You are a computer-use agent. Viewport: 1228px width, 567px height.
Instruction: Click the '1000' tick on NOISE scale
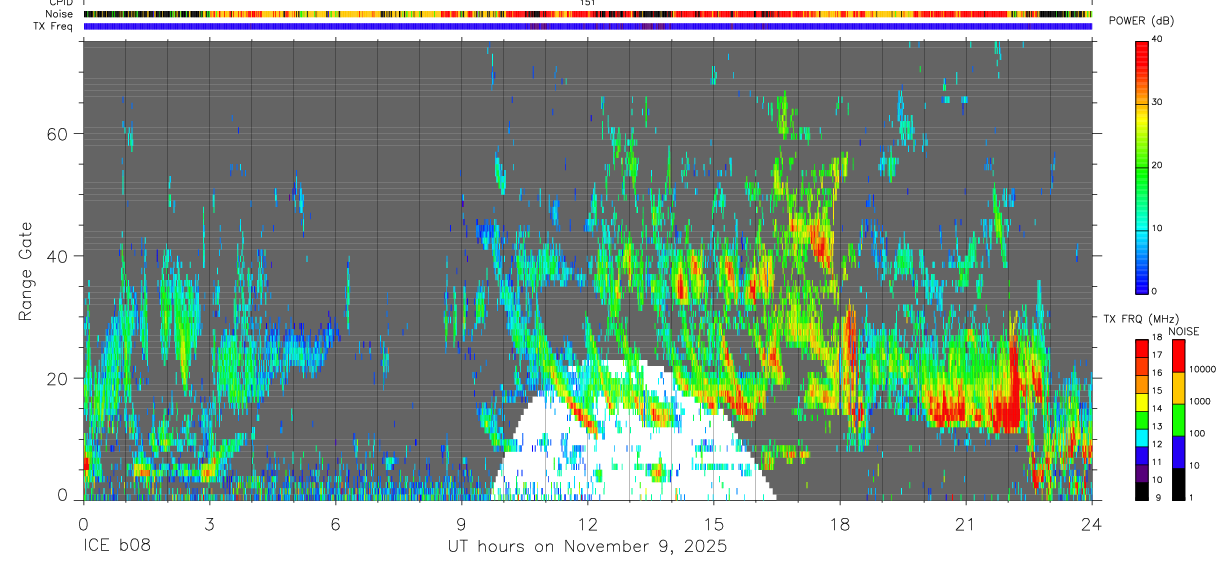[x=1201, y=402]
